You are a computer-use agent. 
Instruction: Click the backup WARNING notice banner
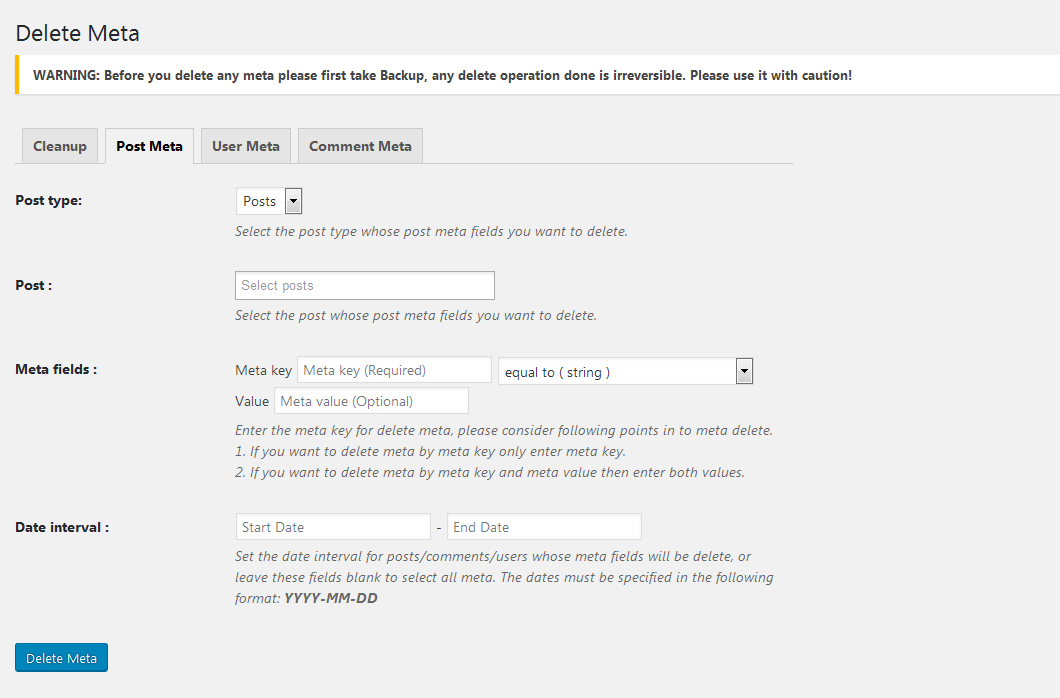pyautogui.click(x=442, y=75)
